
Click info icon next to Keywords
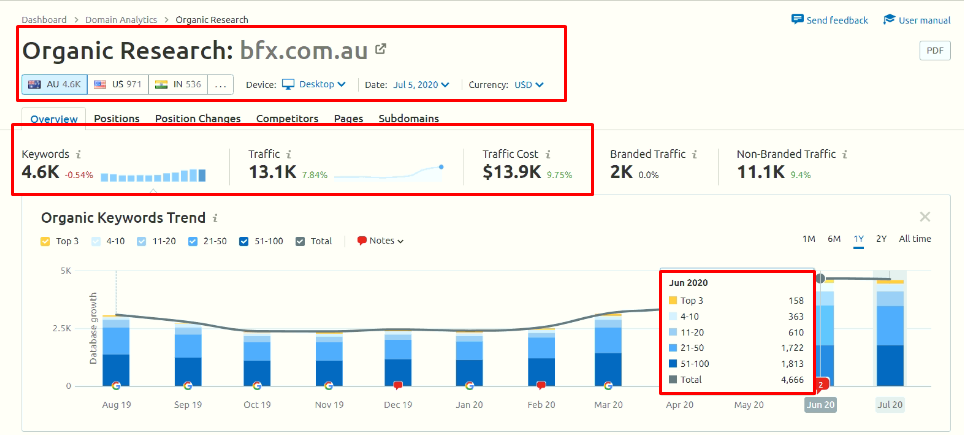77,155
